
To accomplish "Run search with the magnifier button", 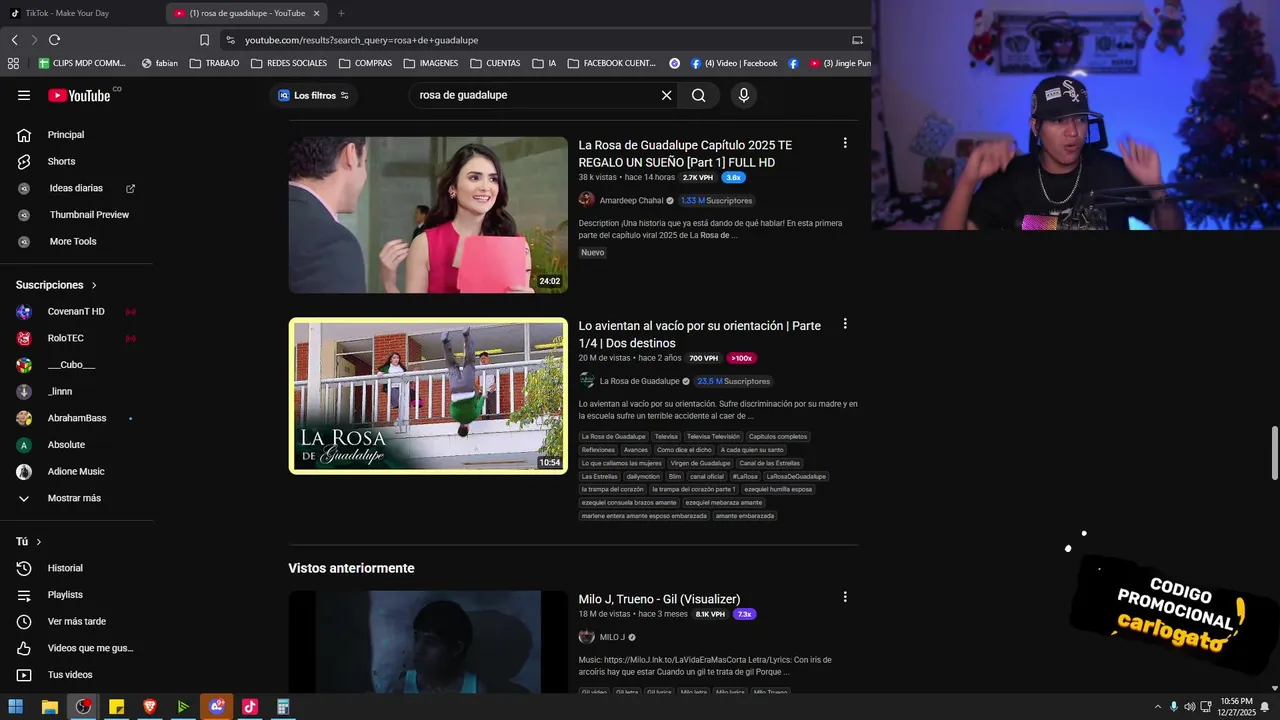I will point(698,95).
